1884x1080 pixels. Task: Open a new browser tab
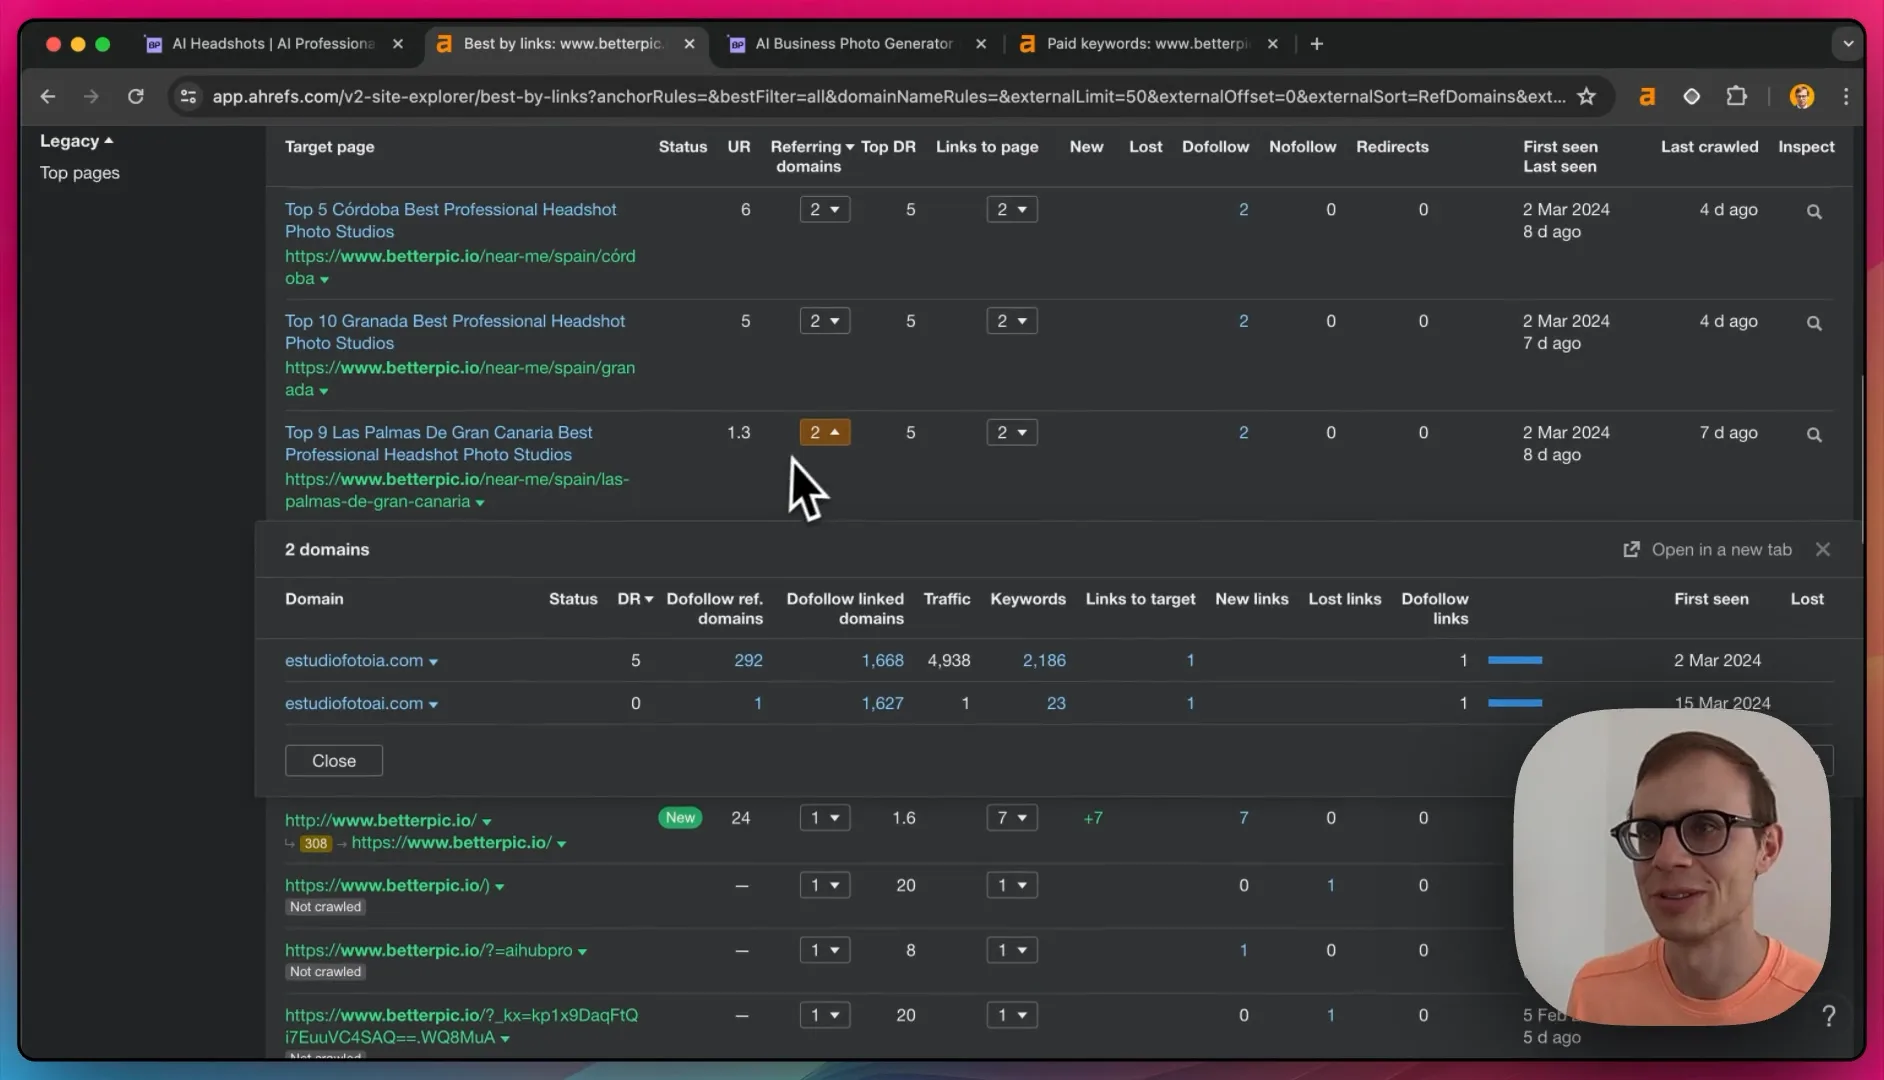pyautogui.click(x=1317, y=44)
